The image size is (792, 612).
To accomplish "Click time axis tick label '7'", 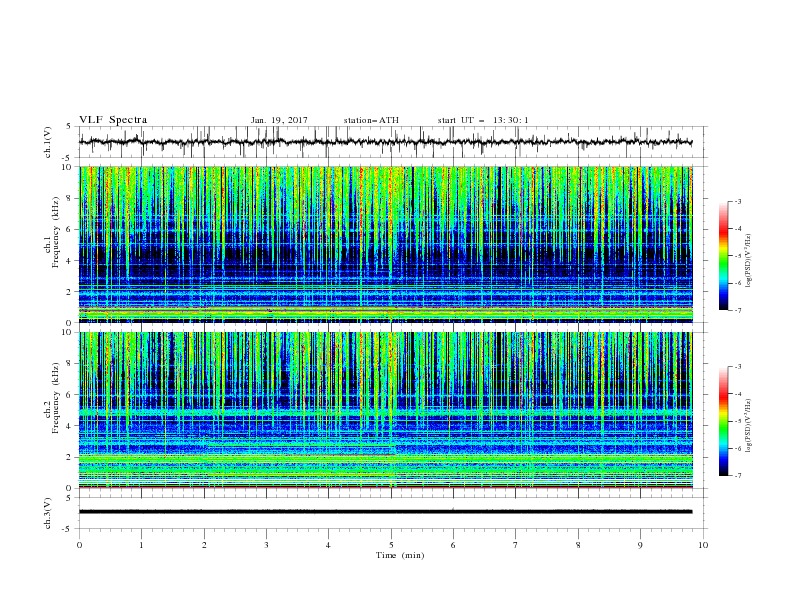I will pos(516,545).
